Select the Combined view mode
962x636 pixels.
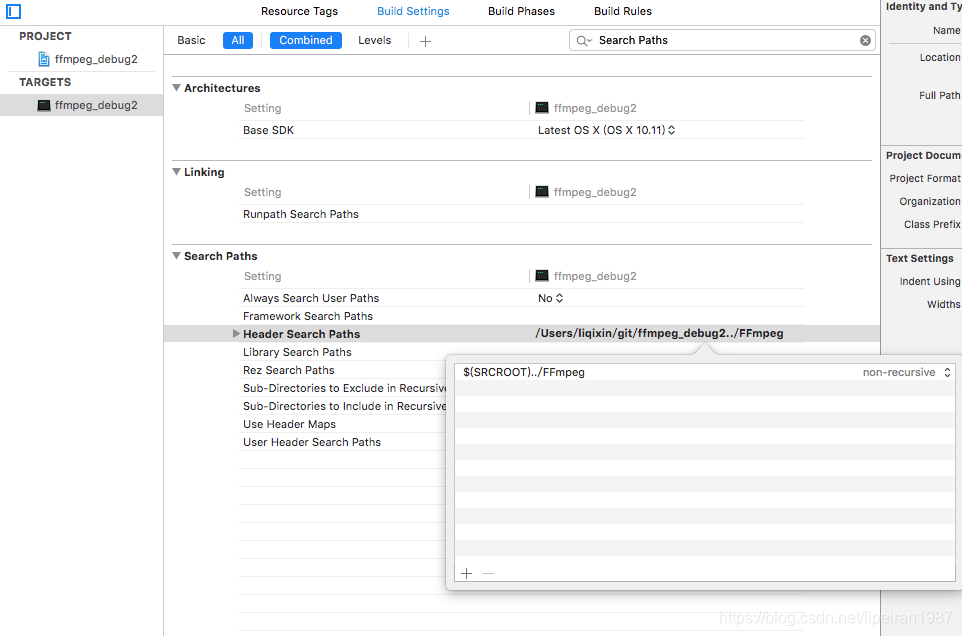pyautogui.click(x=306, y=40)
